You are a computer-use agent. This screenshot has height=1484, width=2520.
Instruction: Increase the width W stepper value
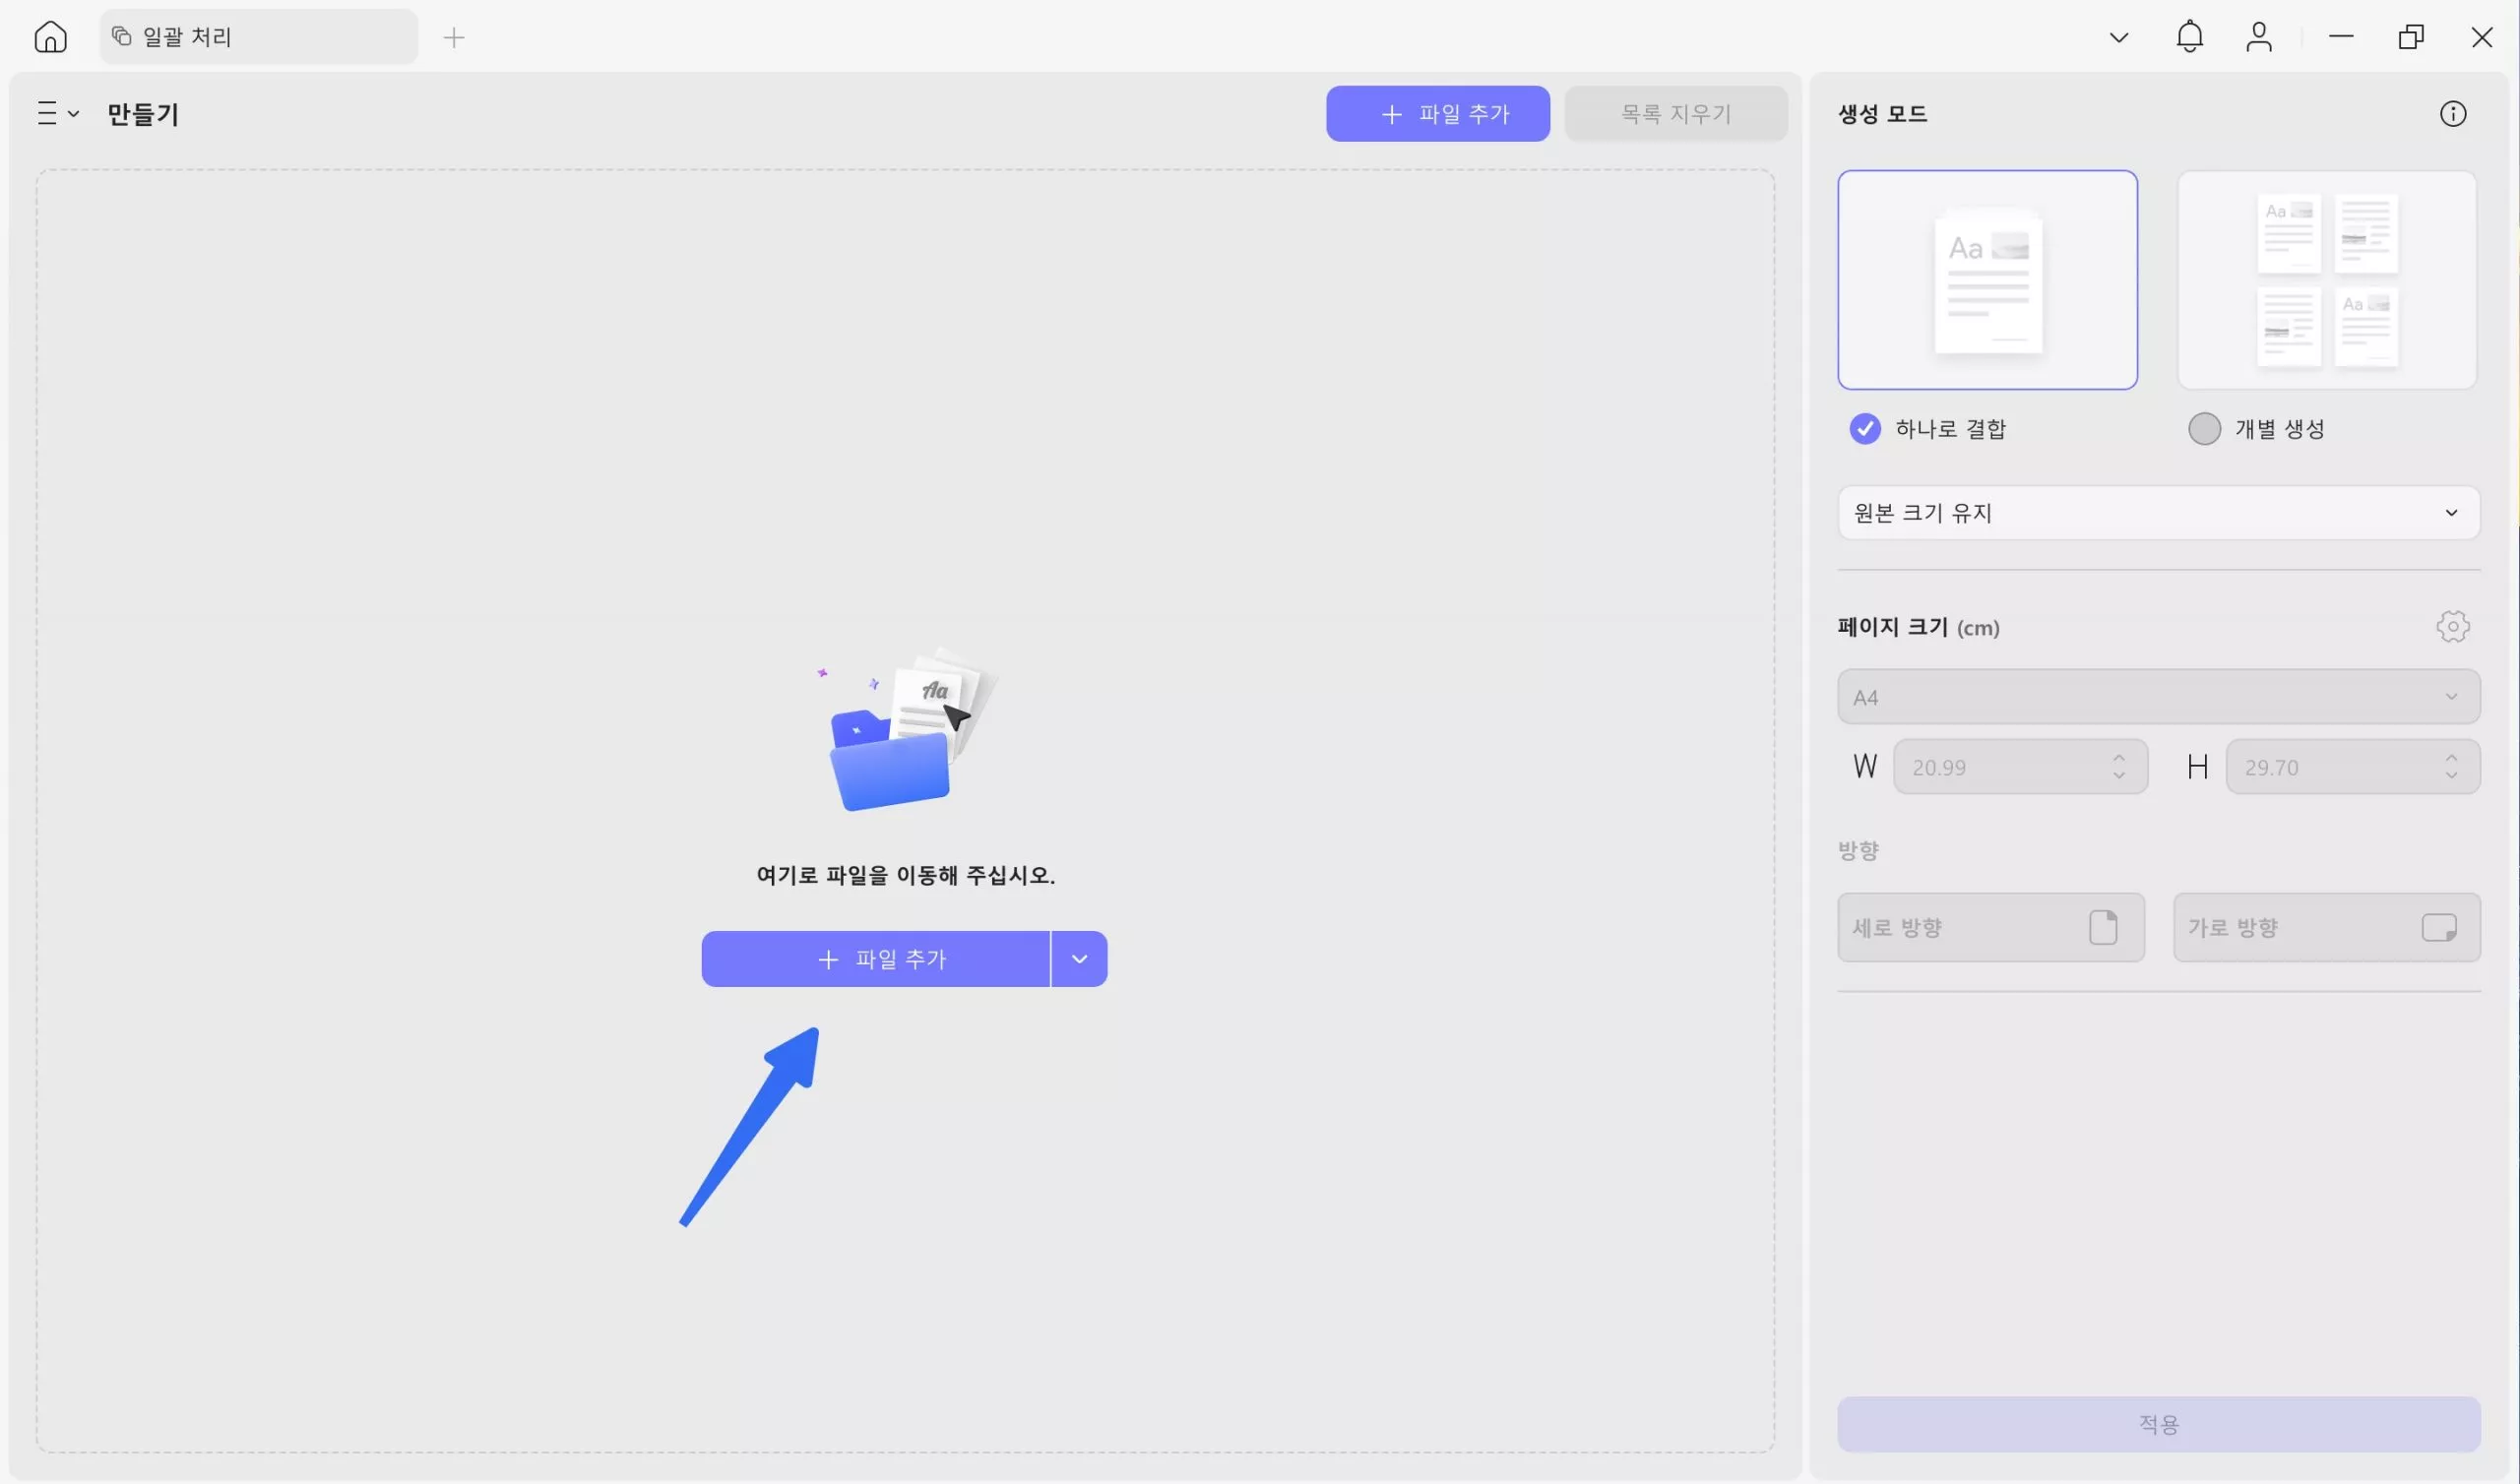coord(2118,758)
